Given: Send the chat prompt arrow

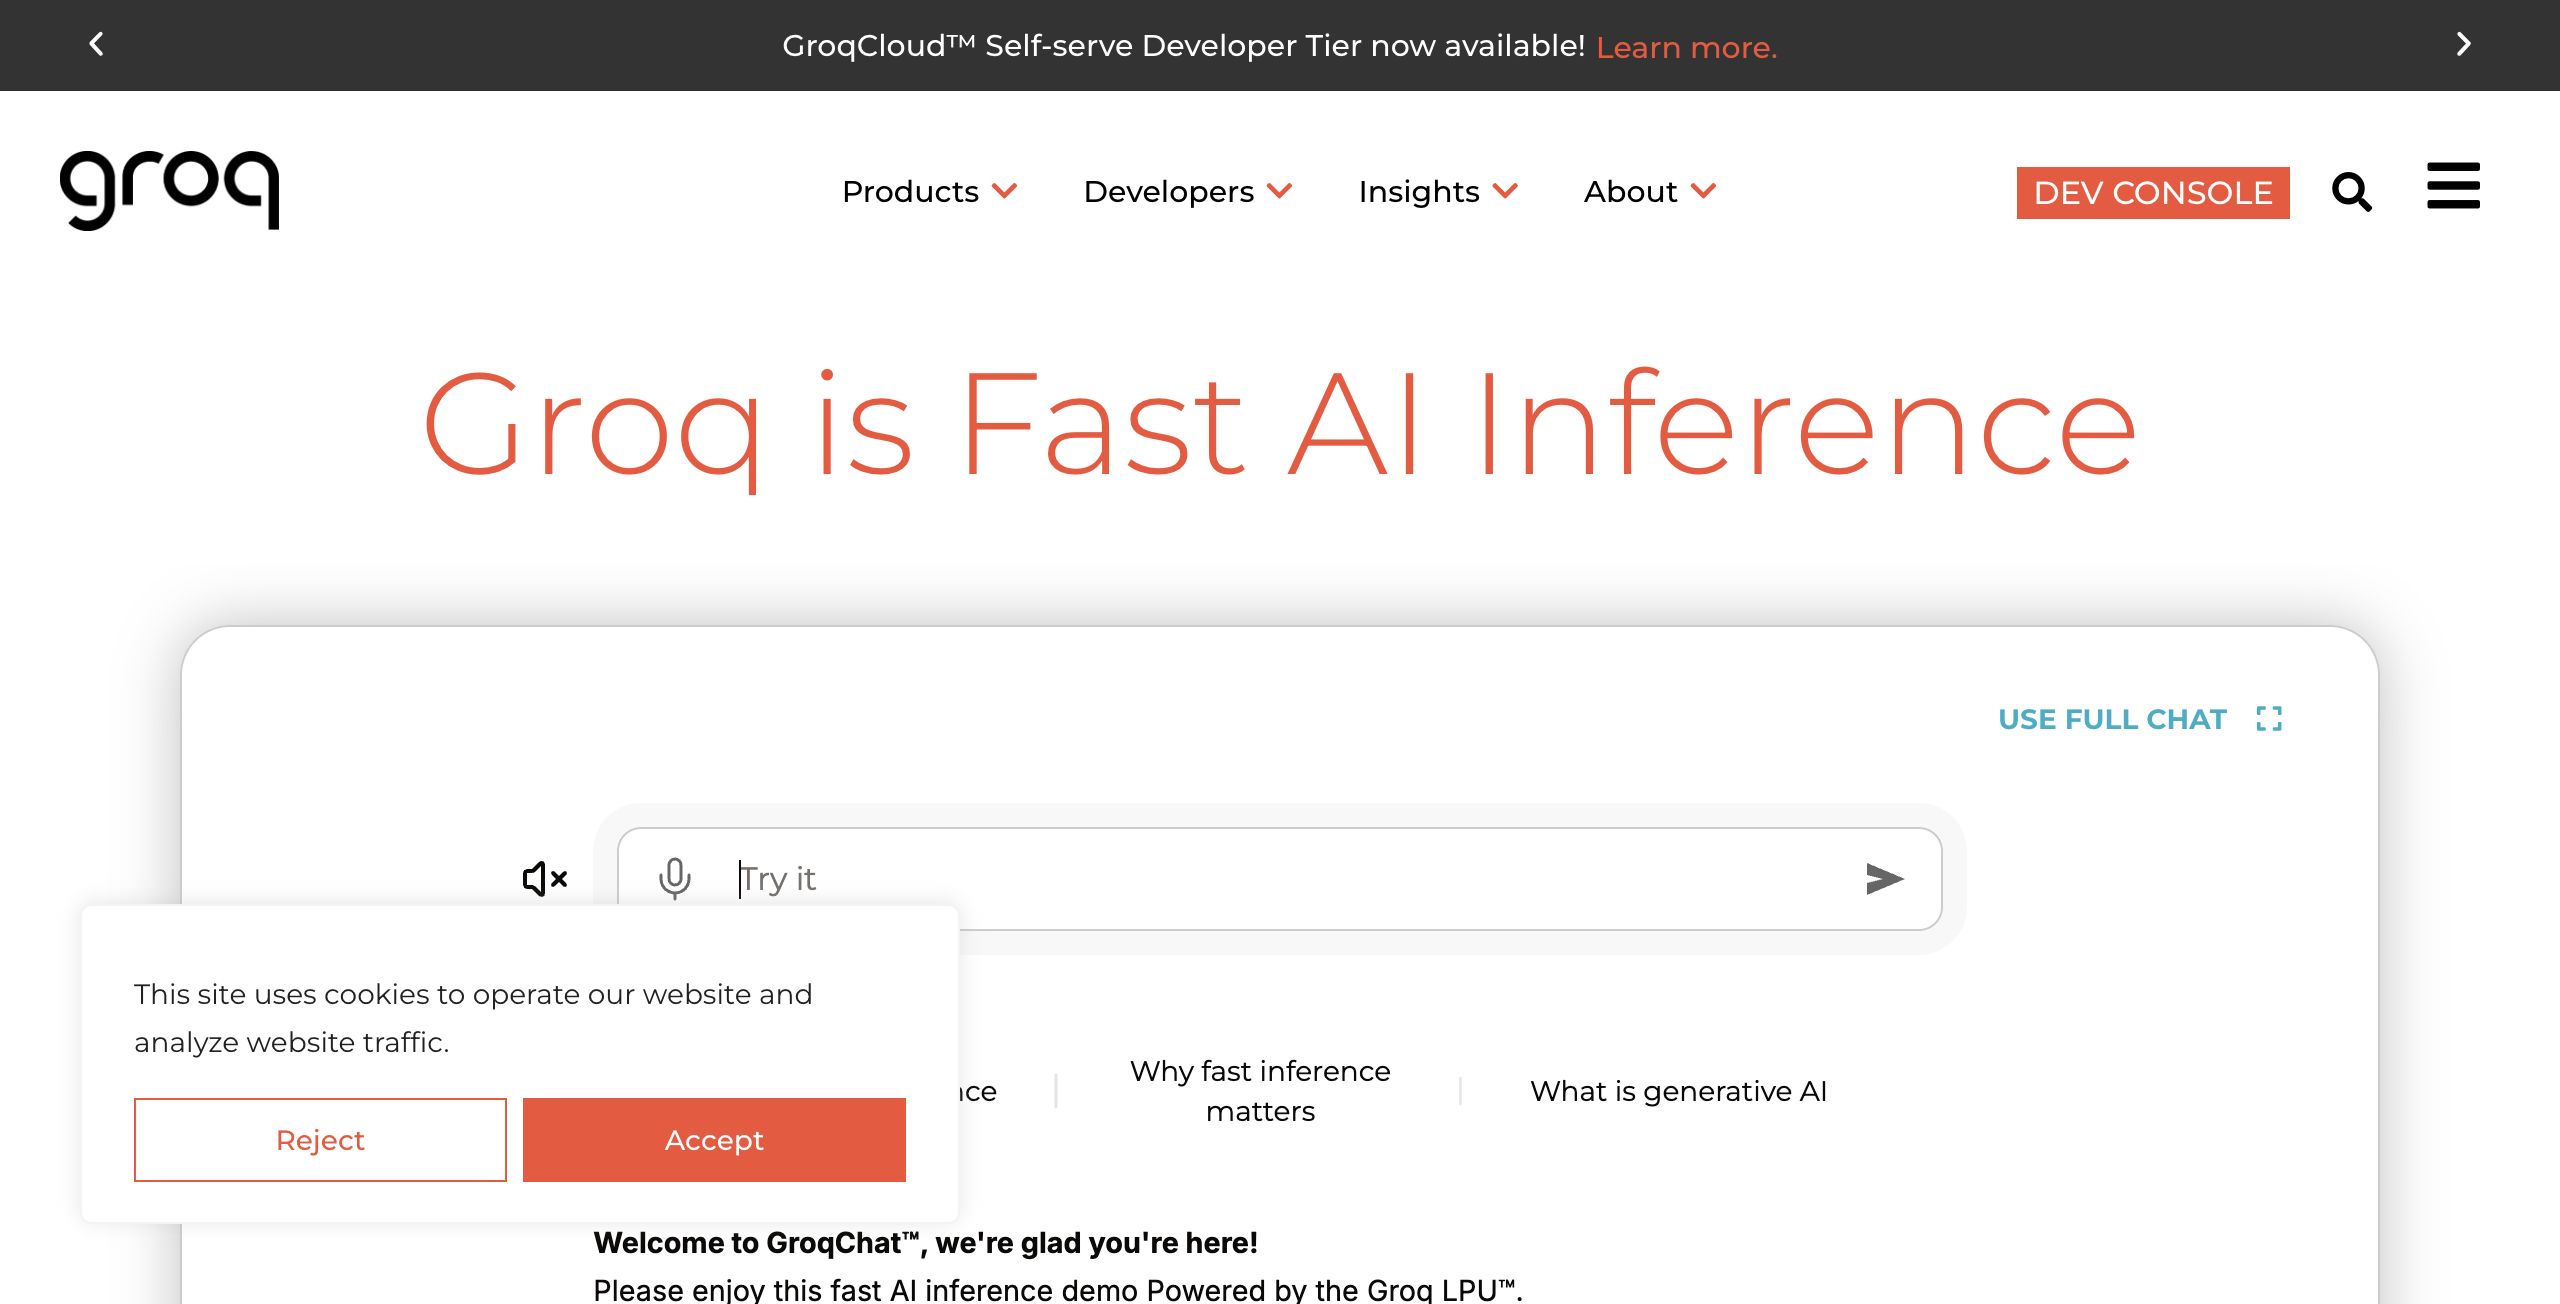Looking at the screenshot, I should coord(1884,879).
